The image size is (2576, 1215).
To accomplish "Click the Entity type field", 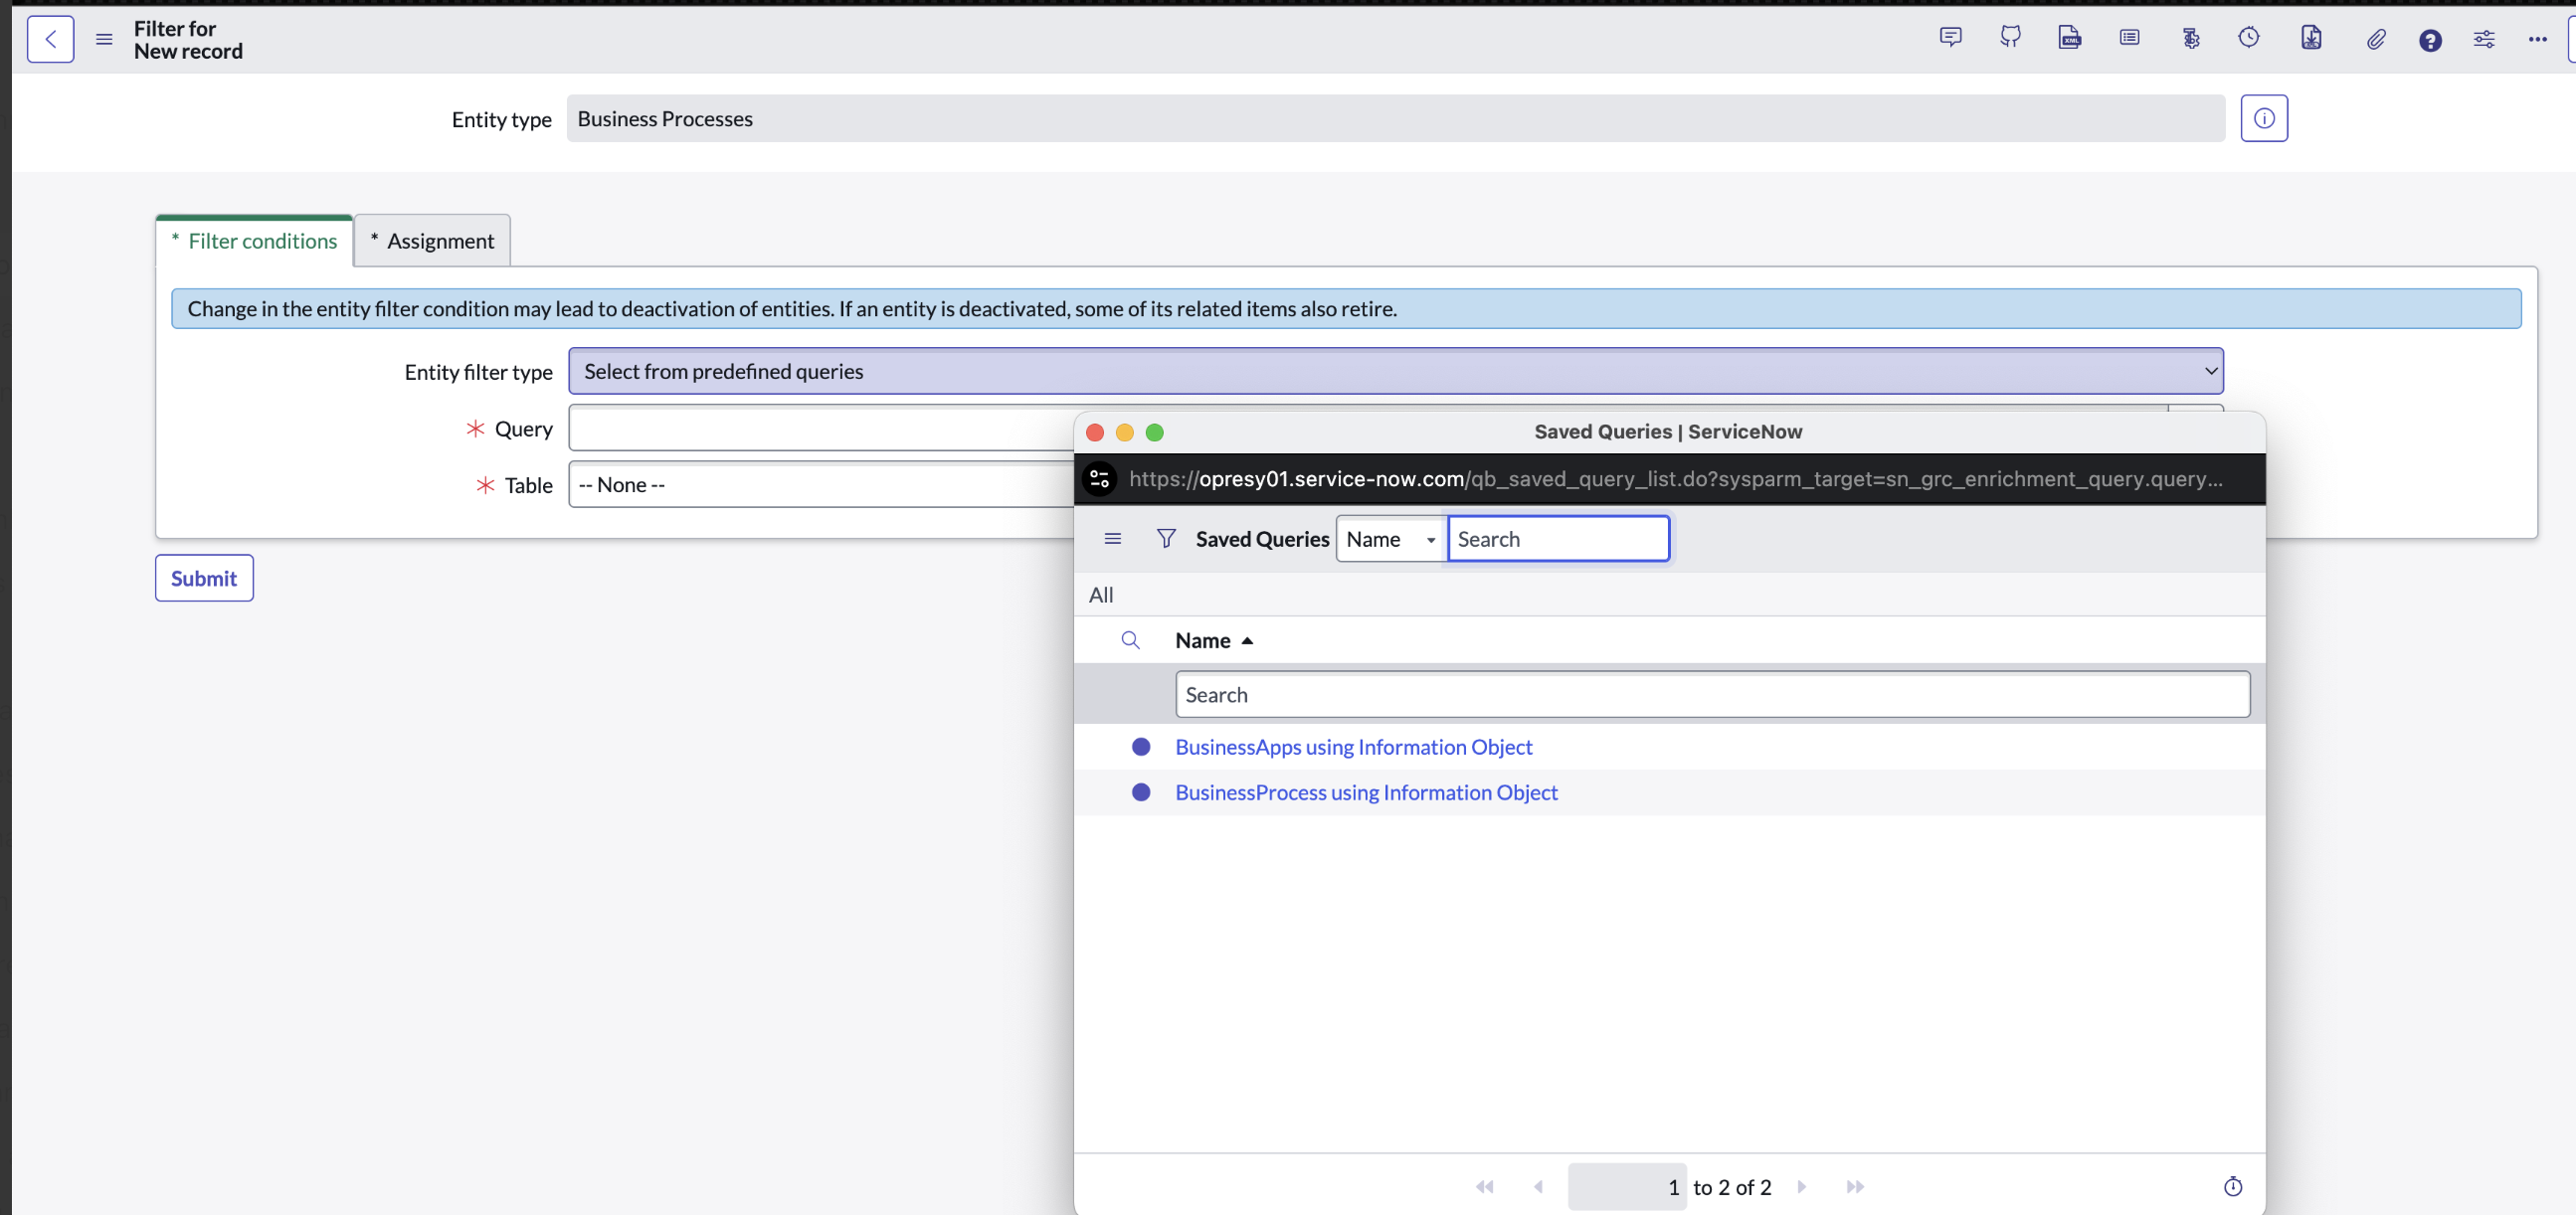I will (1396, 118).
